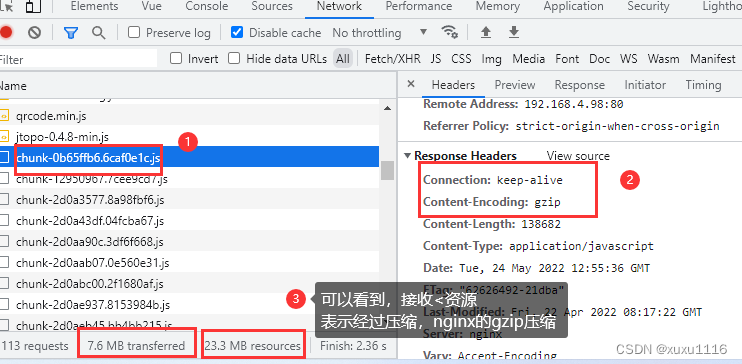Screen dimensions: 742x364
Task: Tick checkbox beside chunk-2d0aab07.0e560e31.js
Action: (x=4, y=262)
